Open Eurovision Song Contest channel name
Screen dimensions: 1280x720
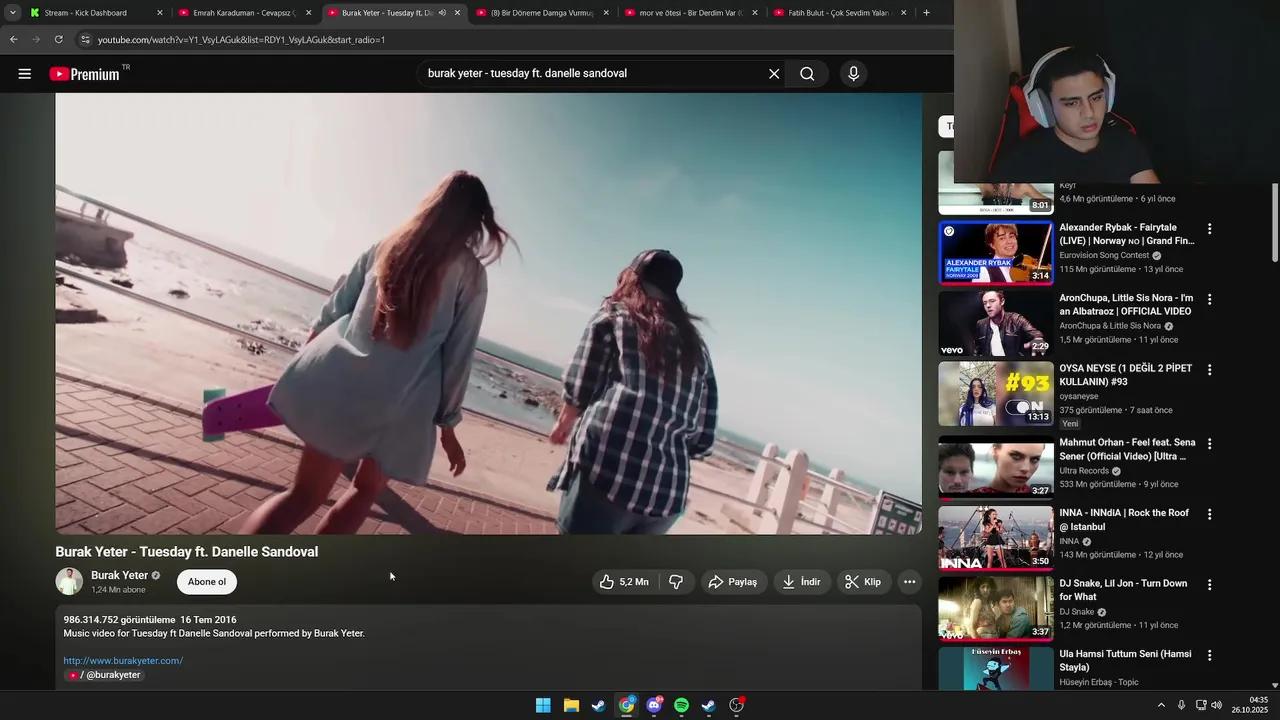coord(1105,256)
